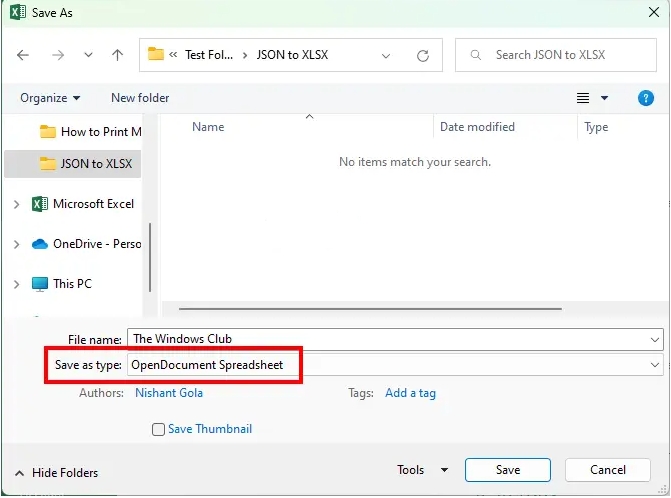The height and width of the screenshot is (498, 671).
Task: Create a New folder
Action: point(140,98)
